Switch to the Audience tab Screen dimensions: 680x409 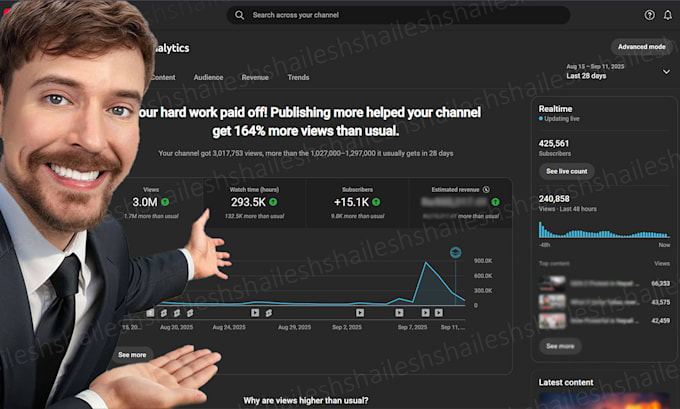point(208,77)
